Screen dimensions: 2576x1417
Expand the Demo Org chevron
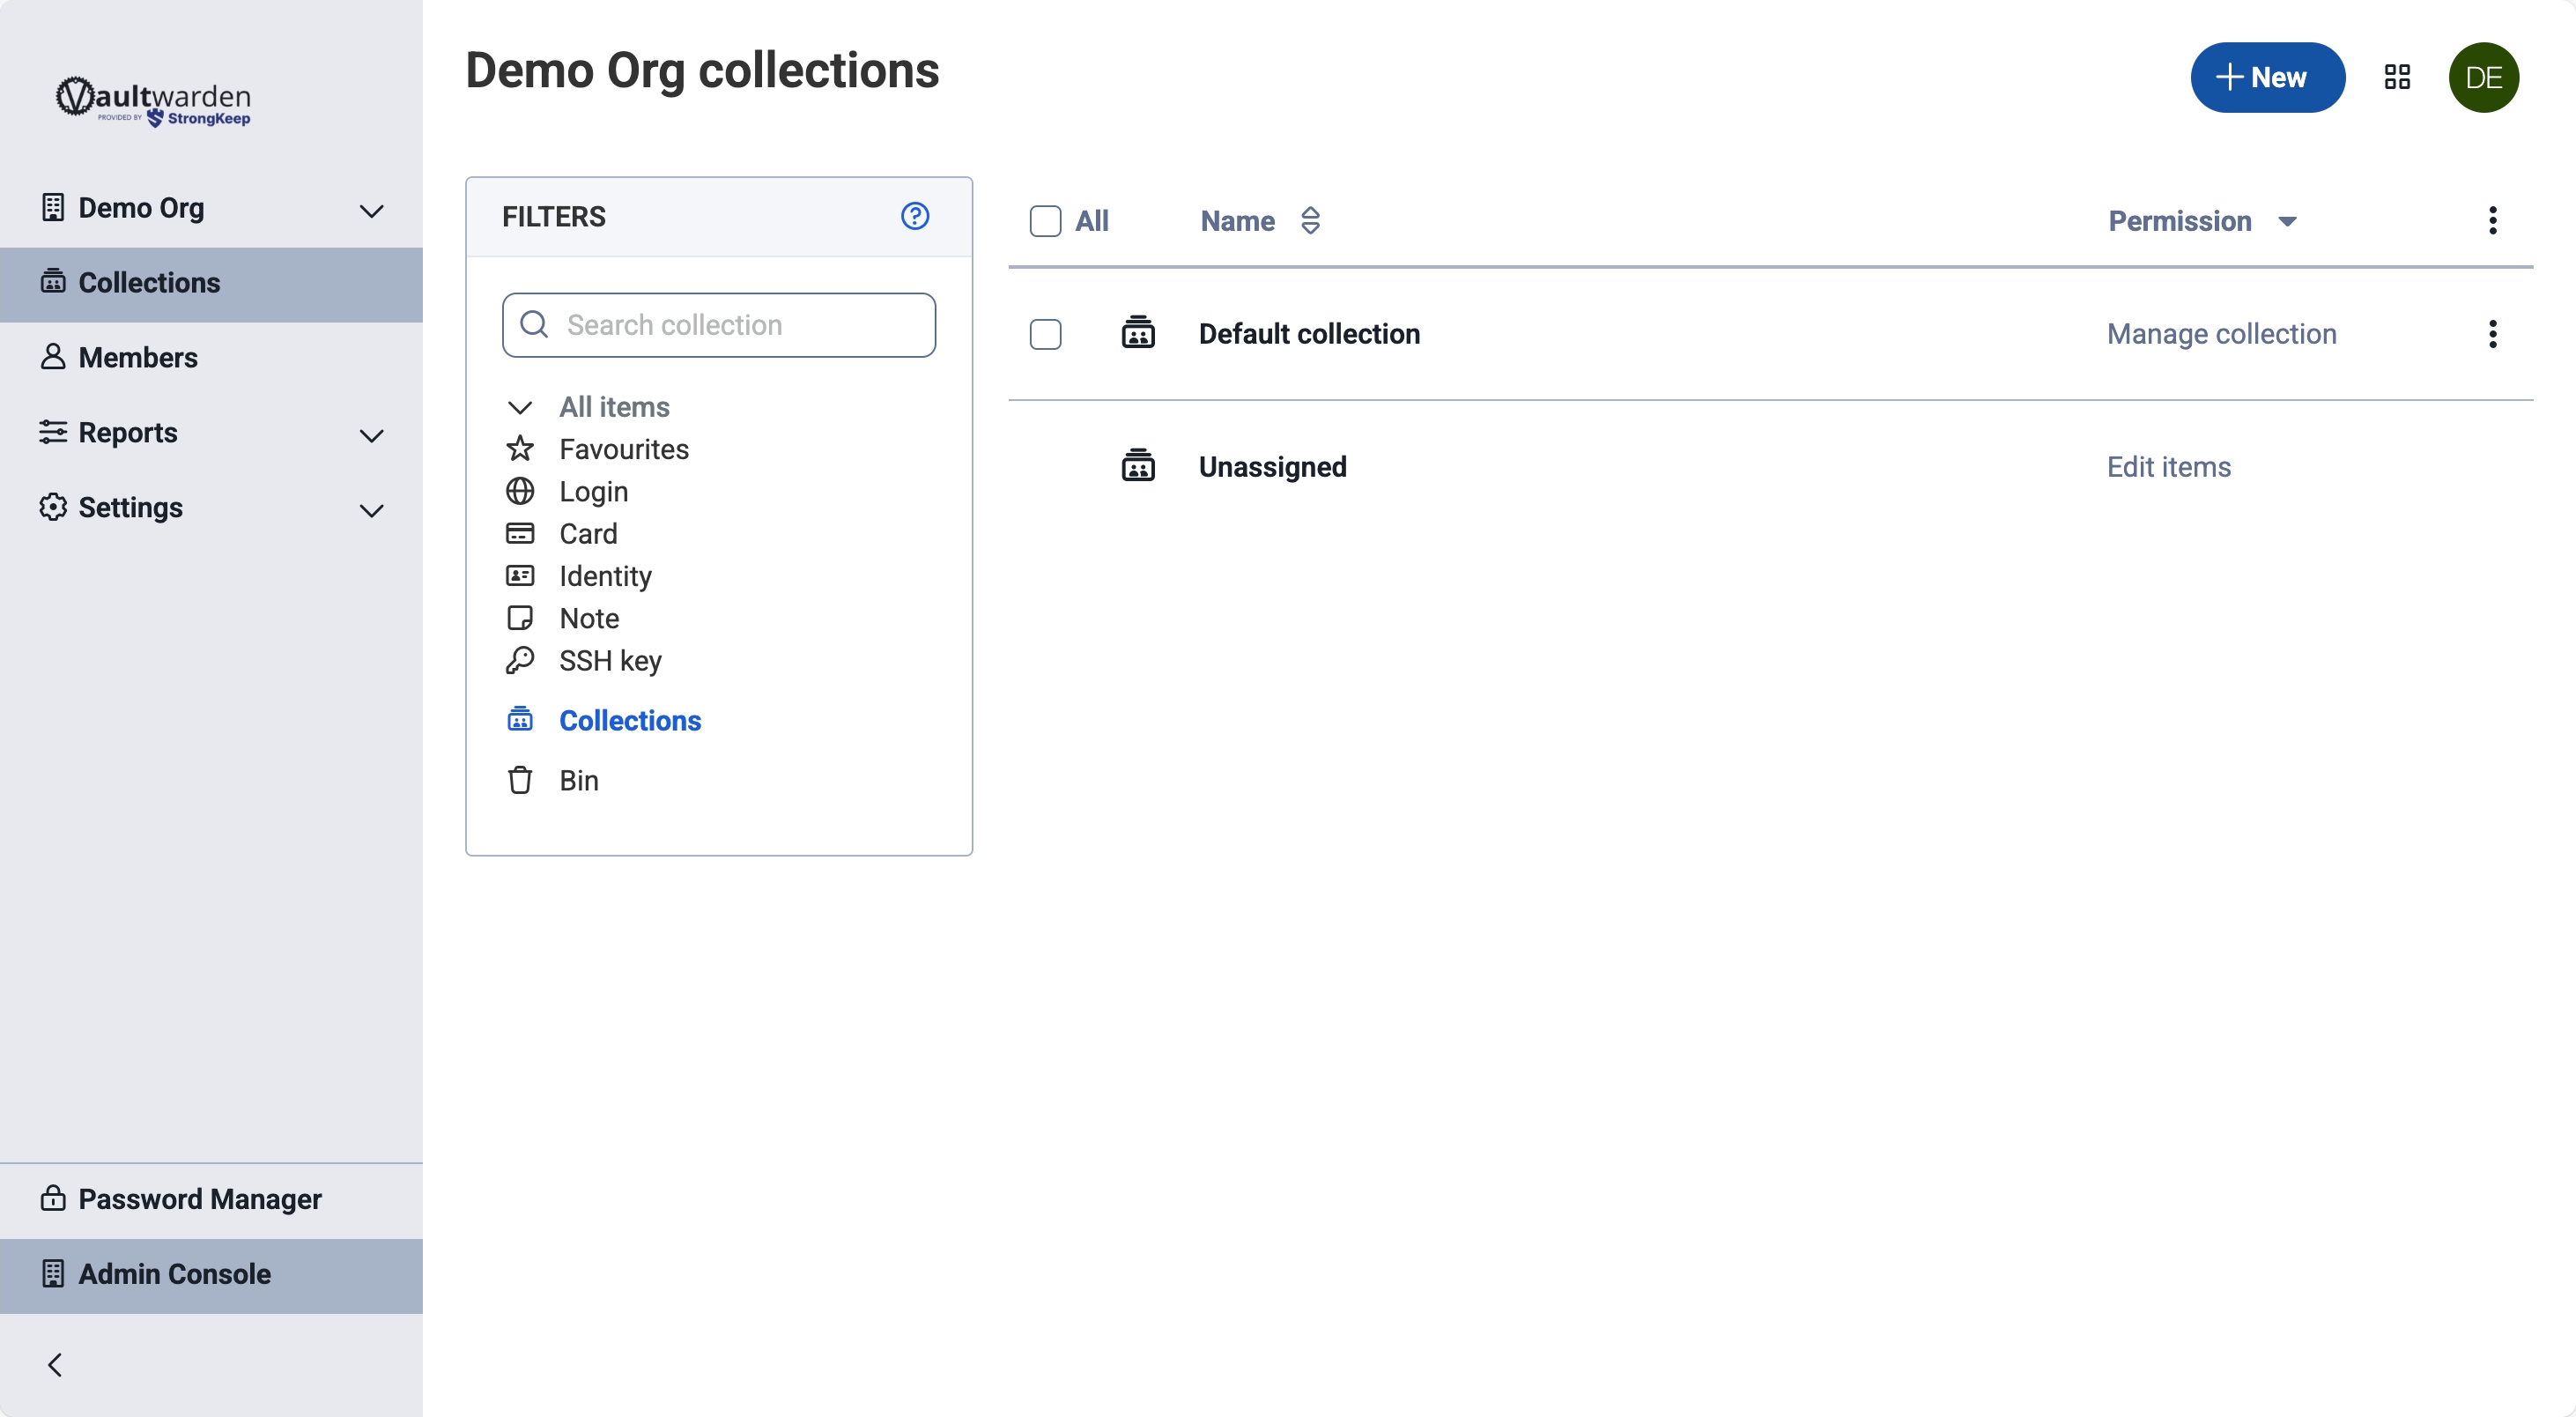pyautogui.click(x=371, y=210)
